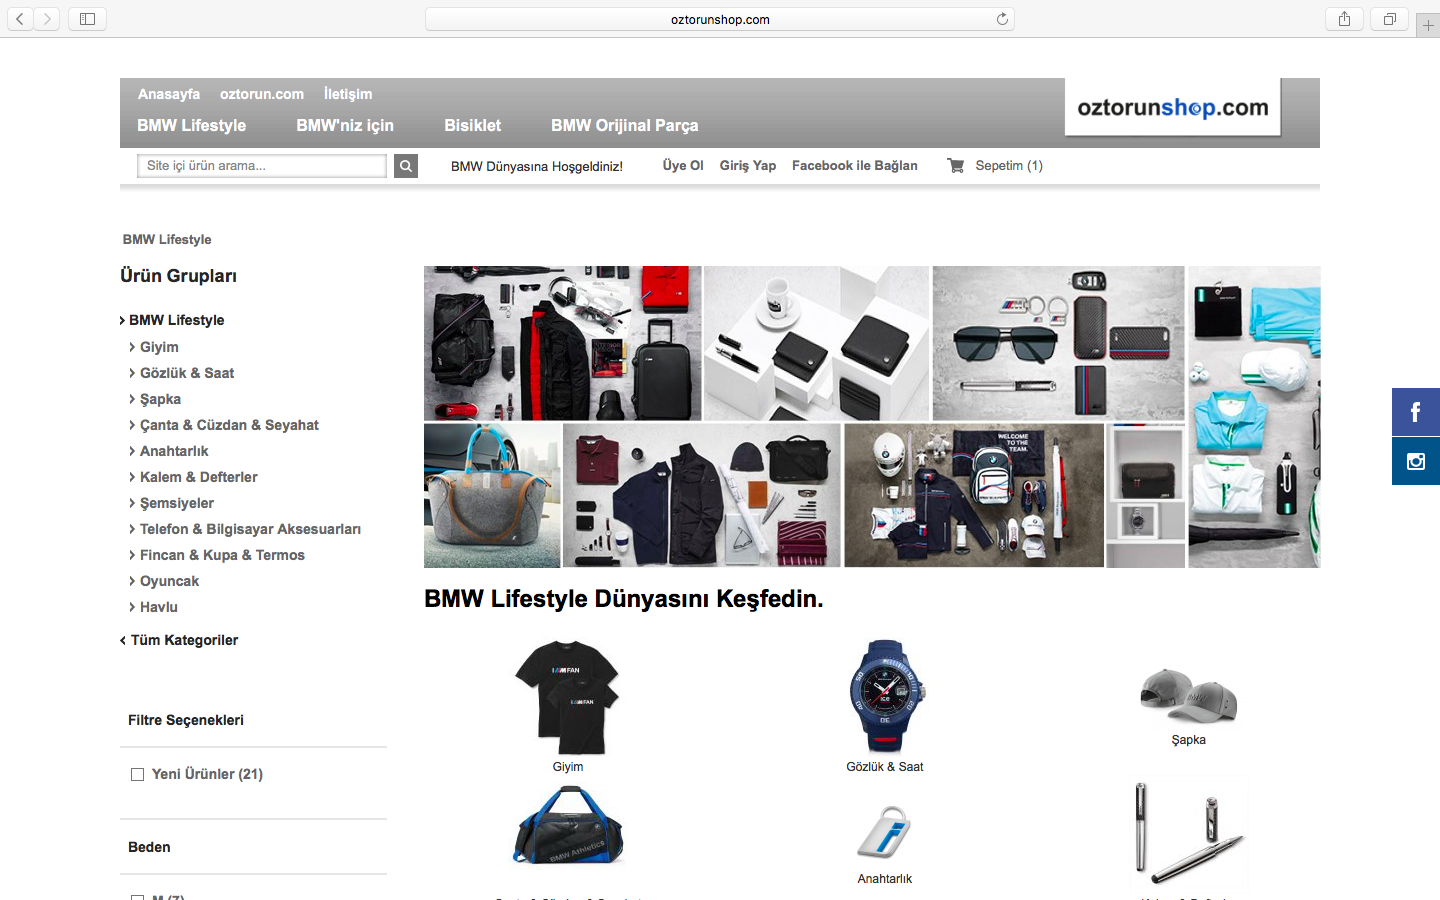Open BMW Lifestyle main menu
1440x900 pixels.
pos(192,125)
